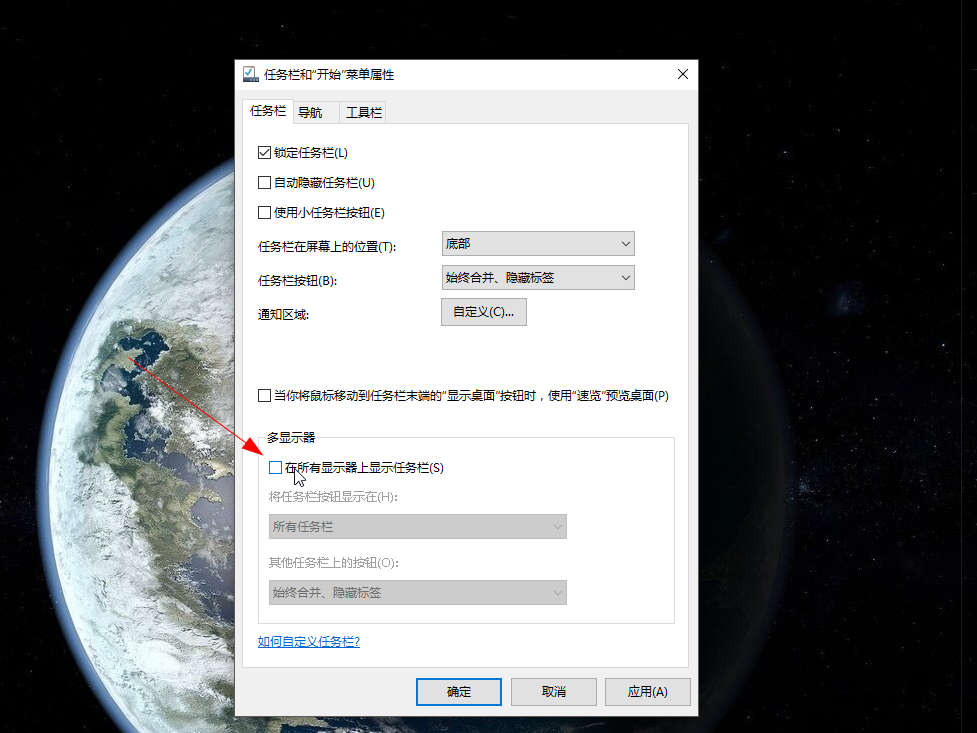Viewport: 977px width, 733px height.
Task: Click the 应用(A) button
Action: tap(647, 692)
